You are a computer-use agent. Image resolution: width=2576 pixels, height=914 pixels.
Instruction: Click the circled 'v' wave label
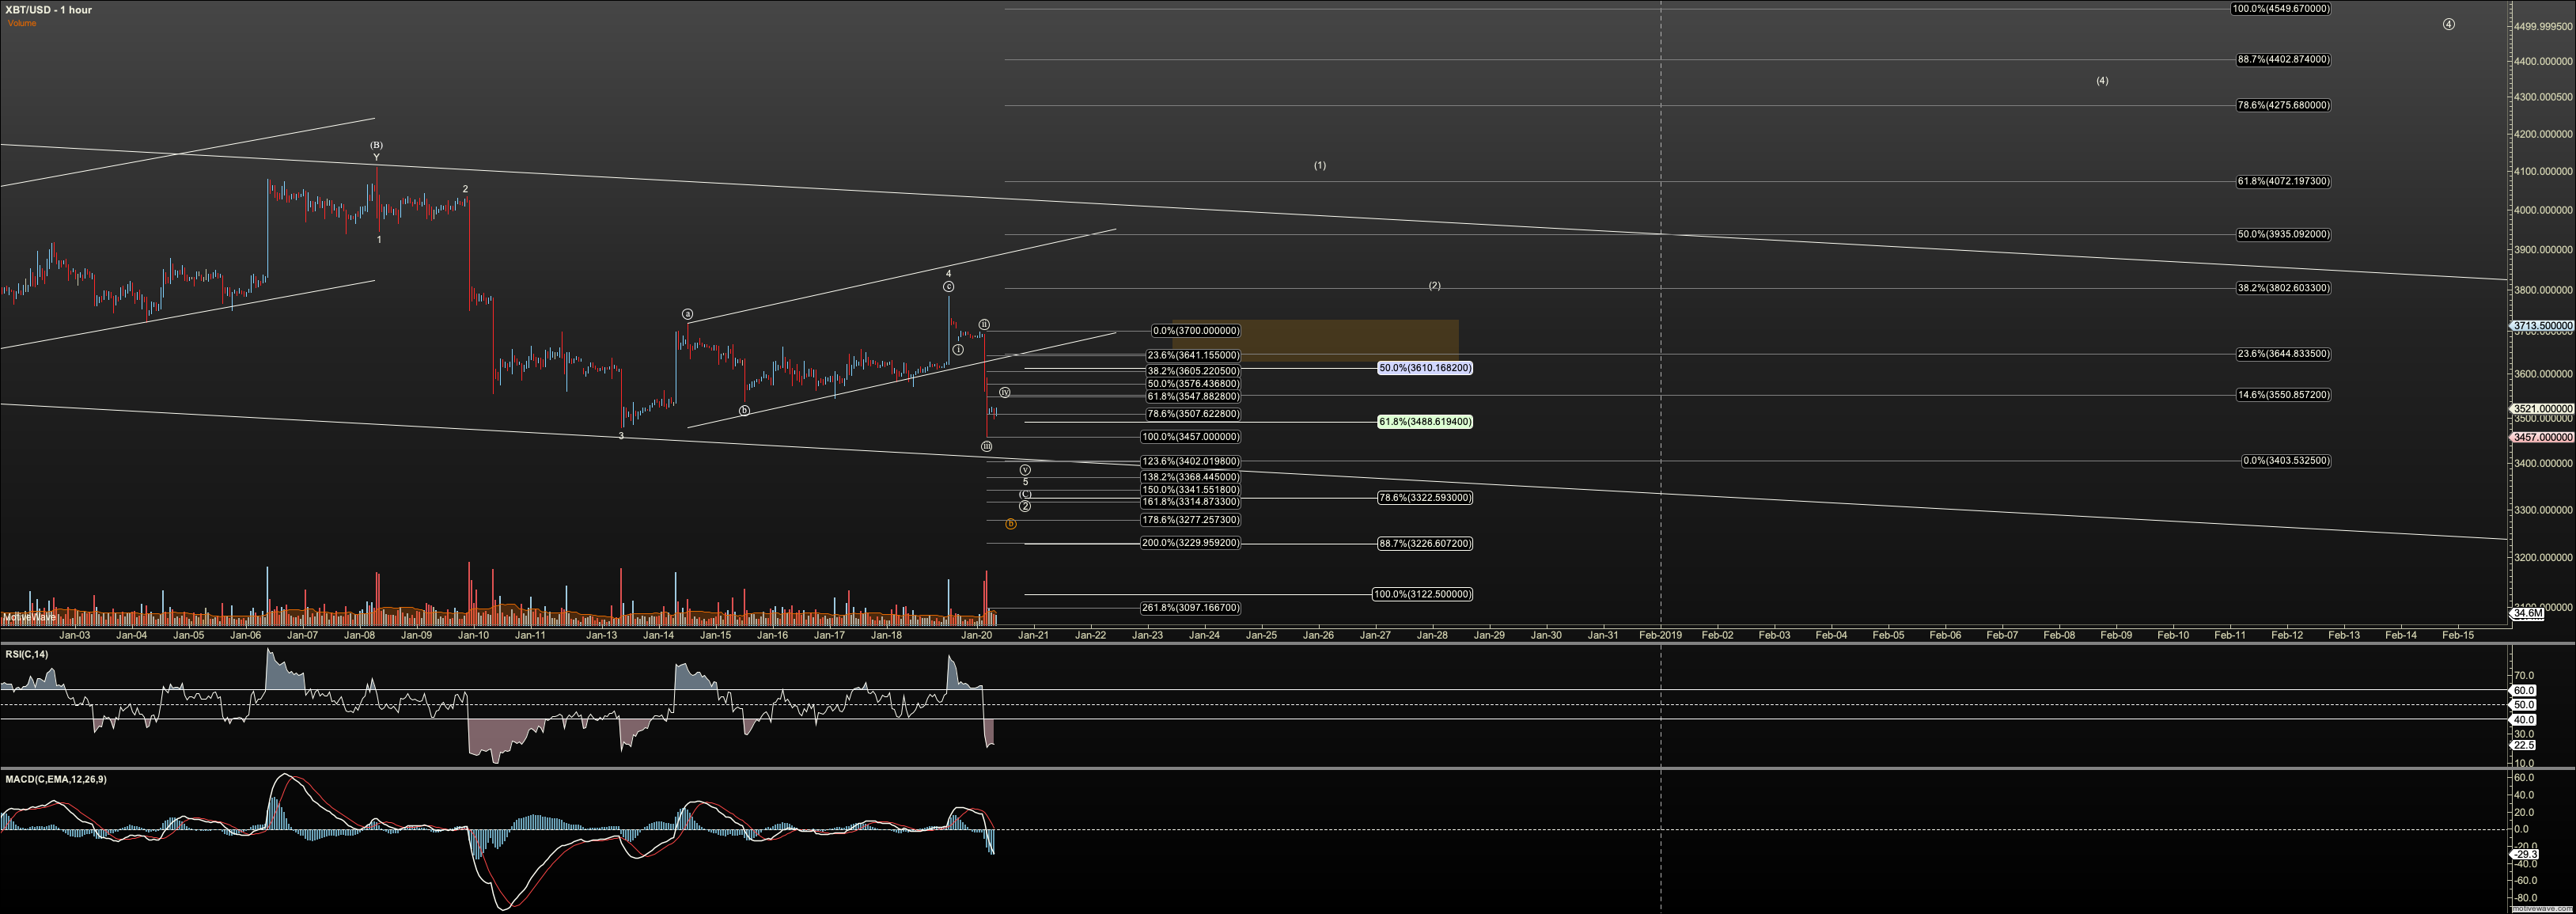tap(1025, 470)
